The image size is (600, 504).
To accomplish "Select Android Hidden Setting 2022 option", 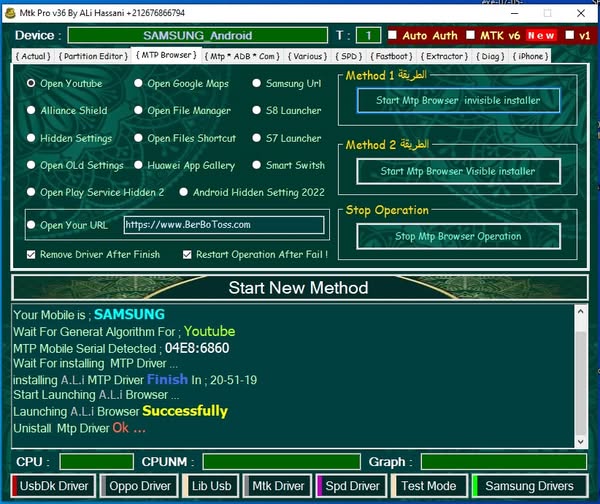I will (185, 193).
